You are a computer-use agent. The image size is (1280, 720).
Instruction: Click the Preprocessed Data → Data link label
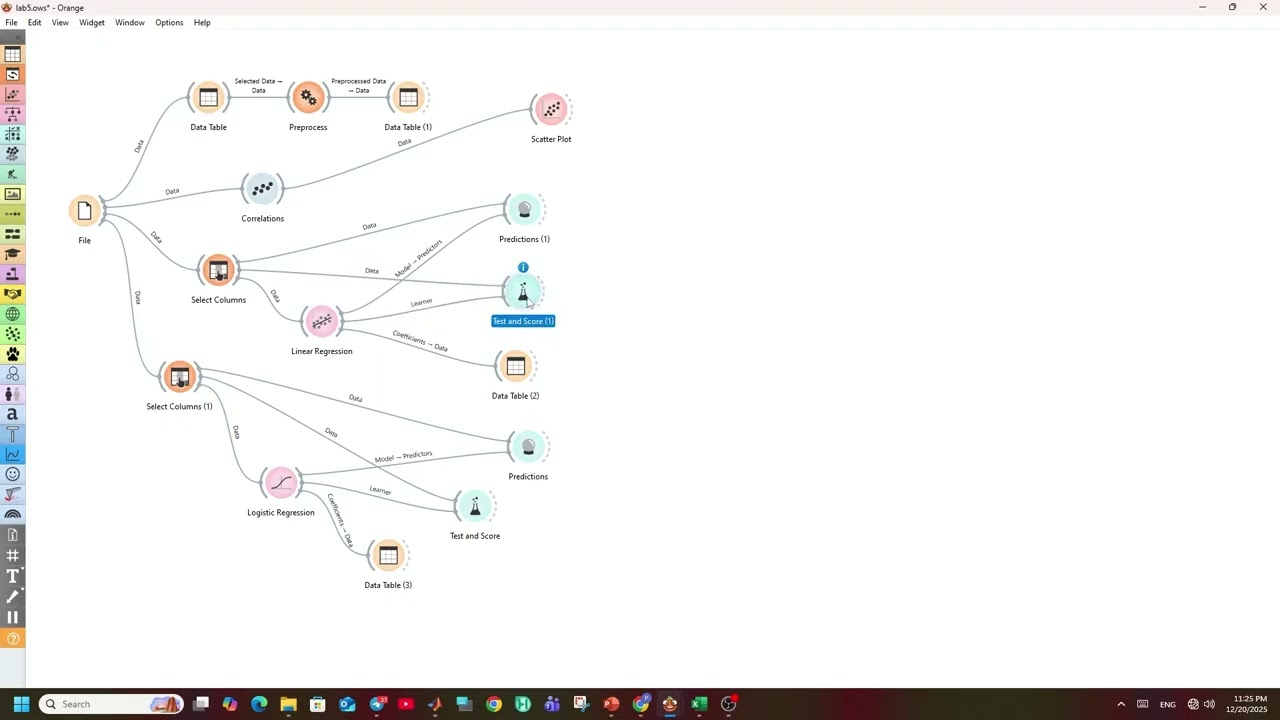[x=358, y=86]
